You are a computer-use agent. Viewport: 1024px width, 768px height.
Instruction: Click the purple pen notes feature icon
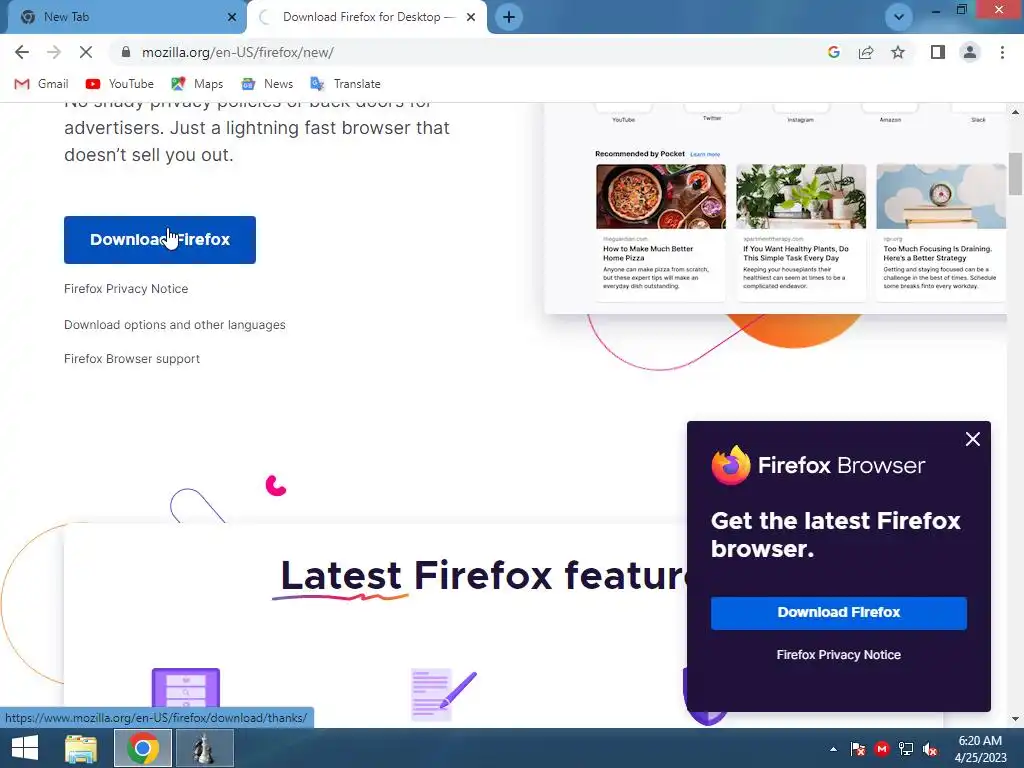pos(444,695)
